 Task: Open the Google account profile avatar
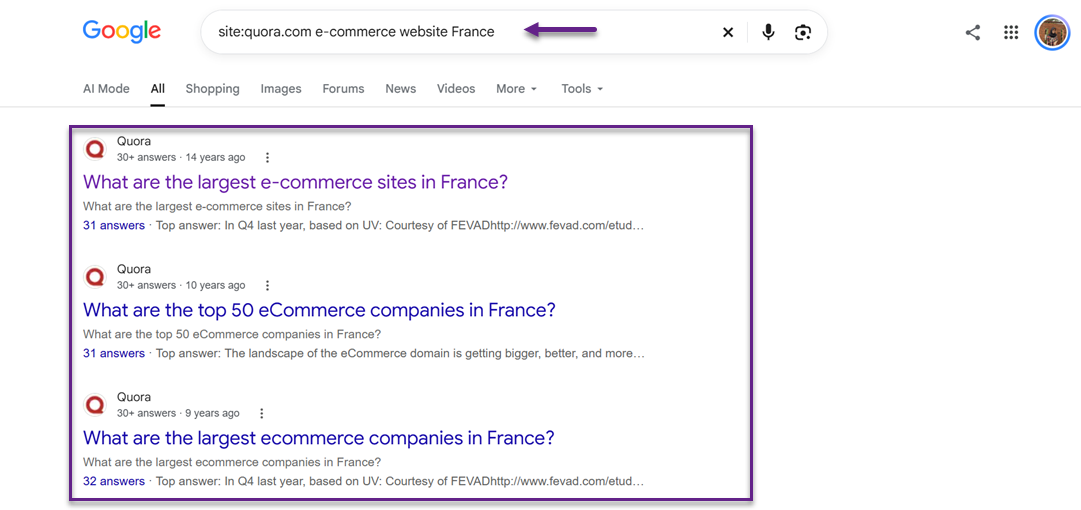[1052, 32]
